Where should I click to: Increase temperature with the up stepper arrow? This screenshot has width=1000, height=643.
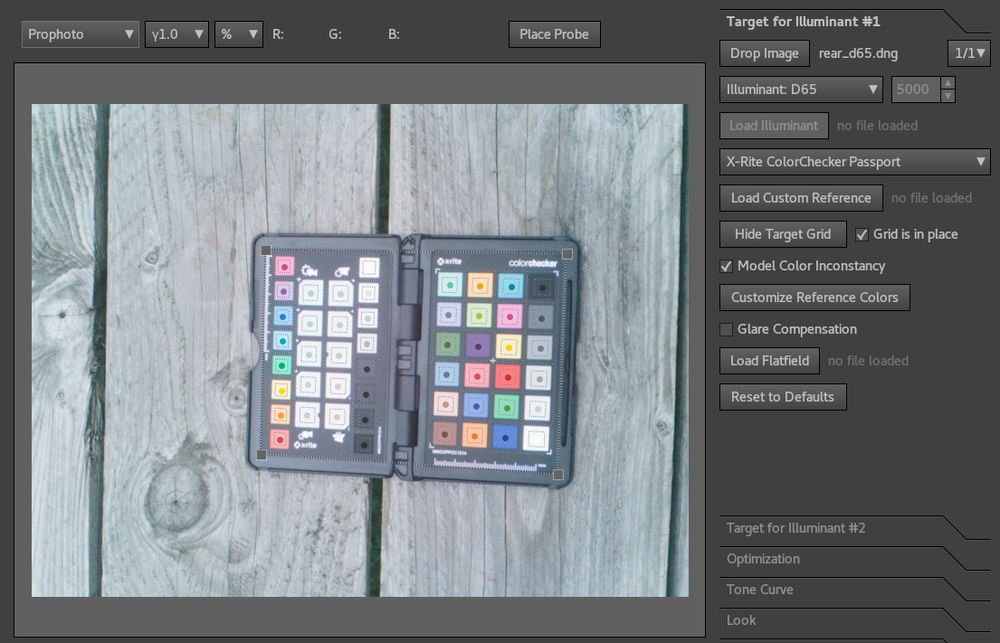pos(948,83)
